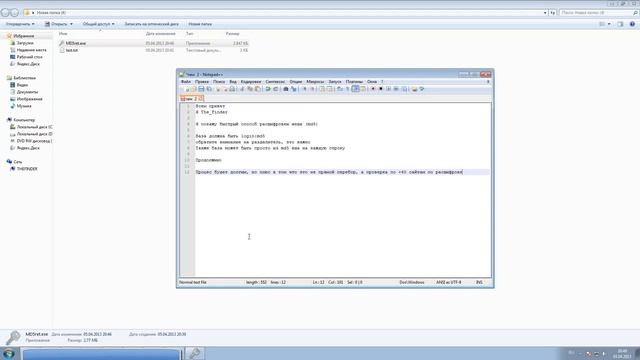Click the key icon app in taskbar
The width and height of the screenshot is (640, 360).
pyautogui.click(x=195, y=353)
